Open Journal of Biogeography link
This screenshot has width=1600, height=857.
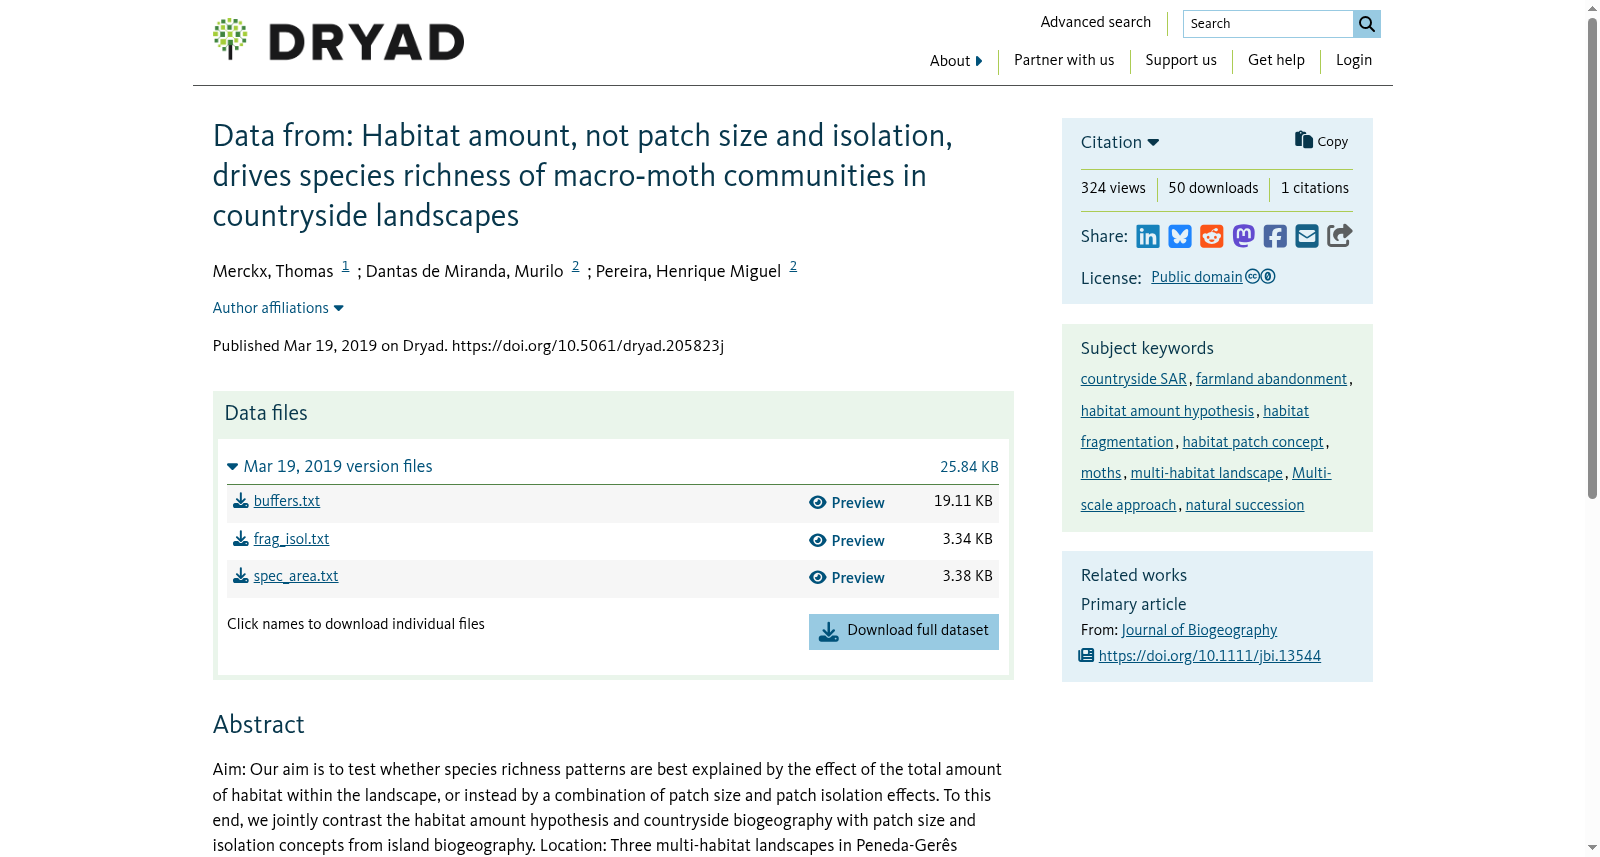1199,630
